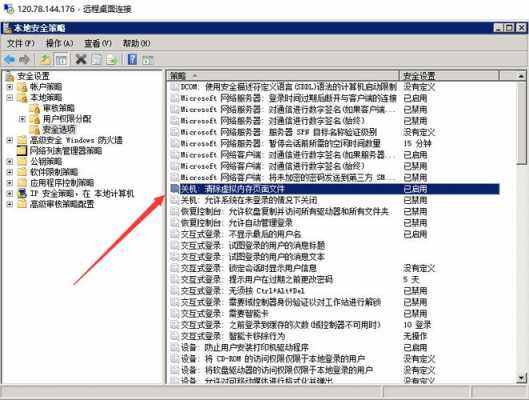Click the remote desktop connection title icon
This screenshot has width=529, height=400.
8,8
